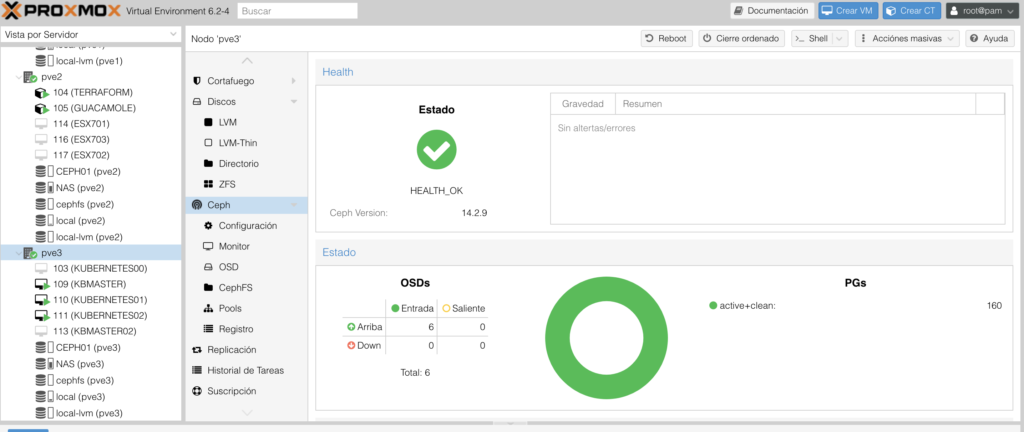1024x432 pixels.
Task: Open the Directorio menu item
Action: pyautogui.click(x=246, y=164)
